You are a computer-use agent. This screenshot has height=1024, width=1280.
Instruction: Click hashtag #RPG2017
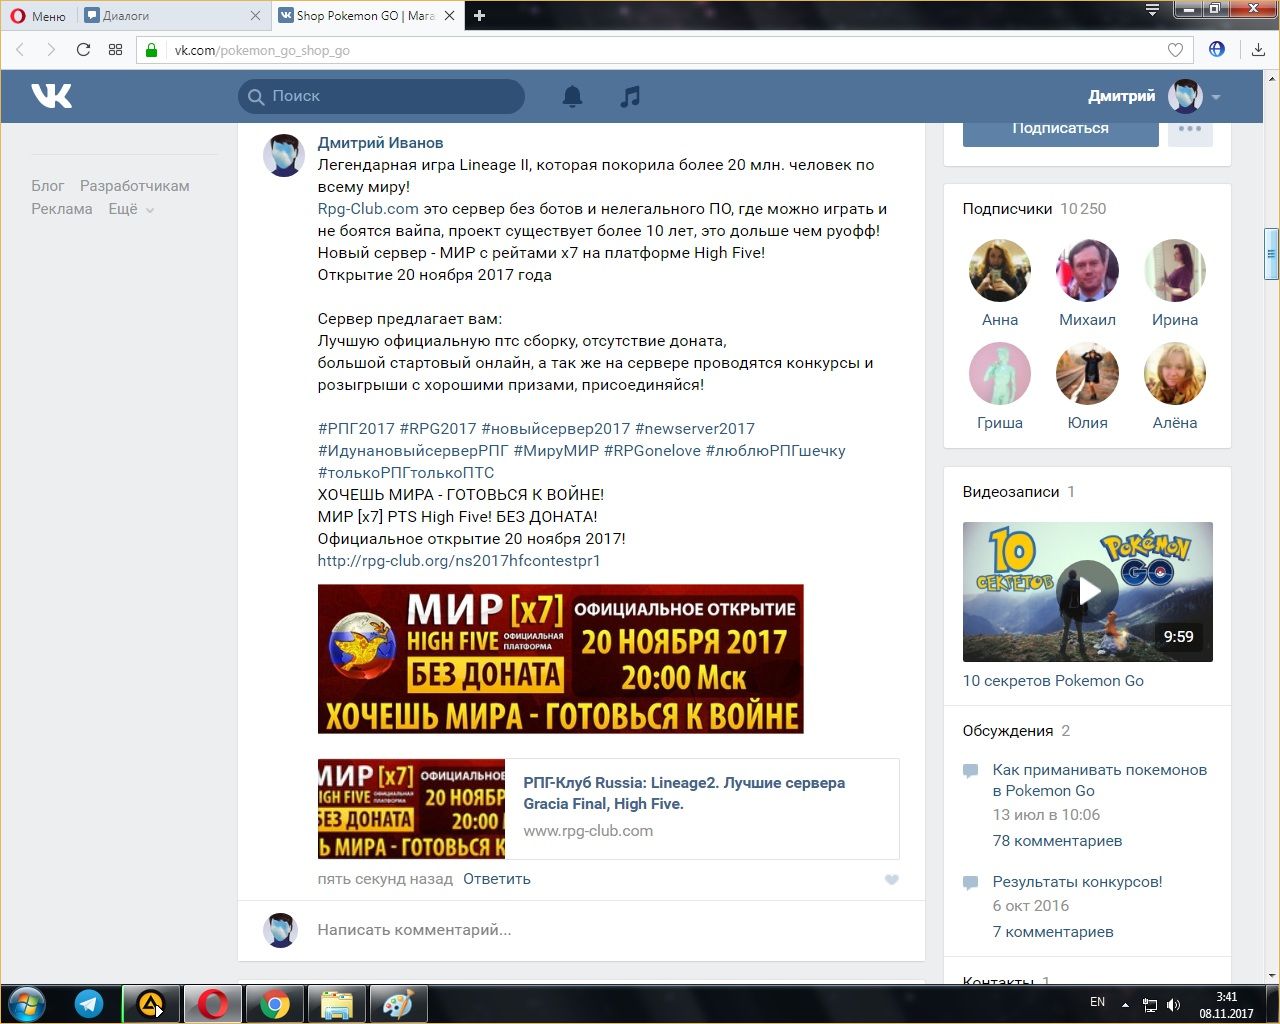pos(438,429)
